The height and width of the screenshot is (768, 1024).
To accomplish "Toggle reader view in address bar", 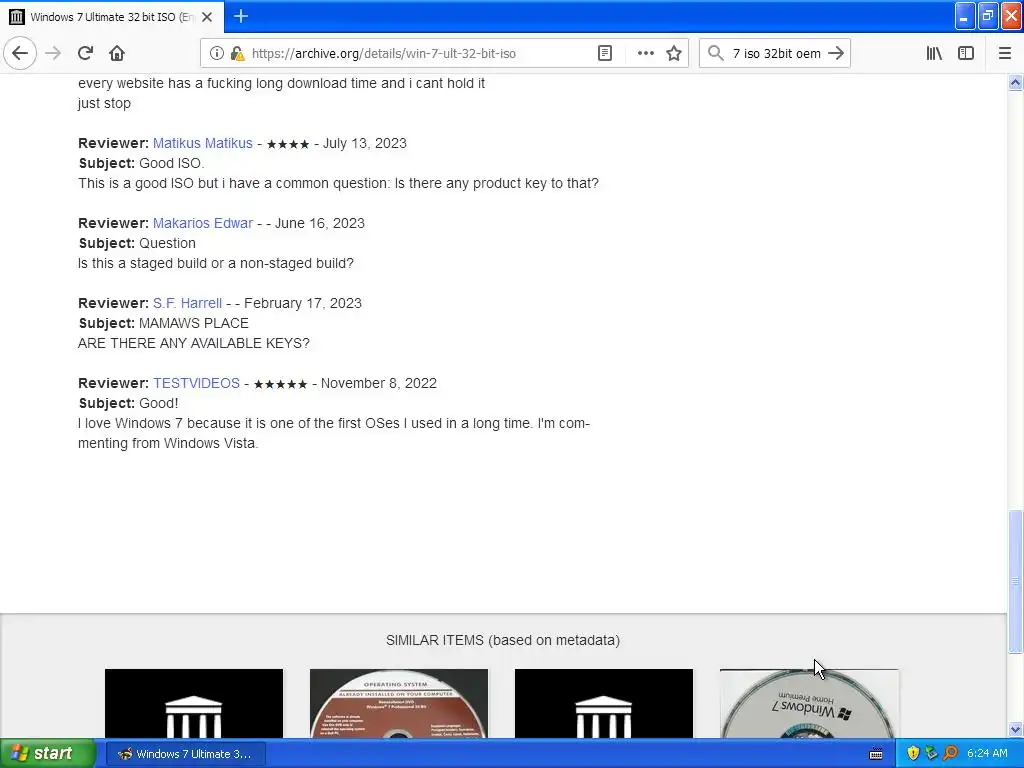I will [x=605, y=53].
